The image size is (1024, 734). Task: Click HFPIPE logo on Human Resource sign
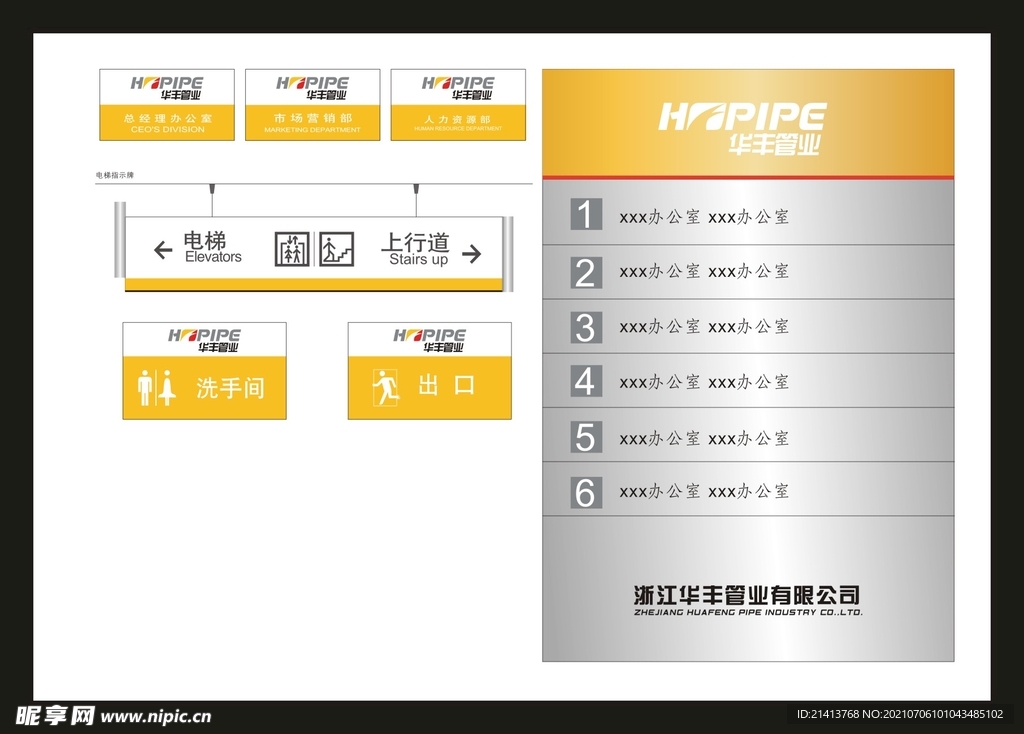pyautogui.click(x=458, y=88)
